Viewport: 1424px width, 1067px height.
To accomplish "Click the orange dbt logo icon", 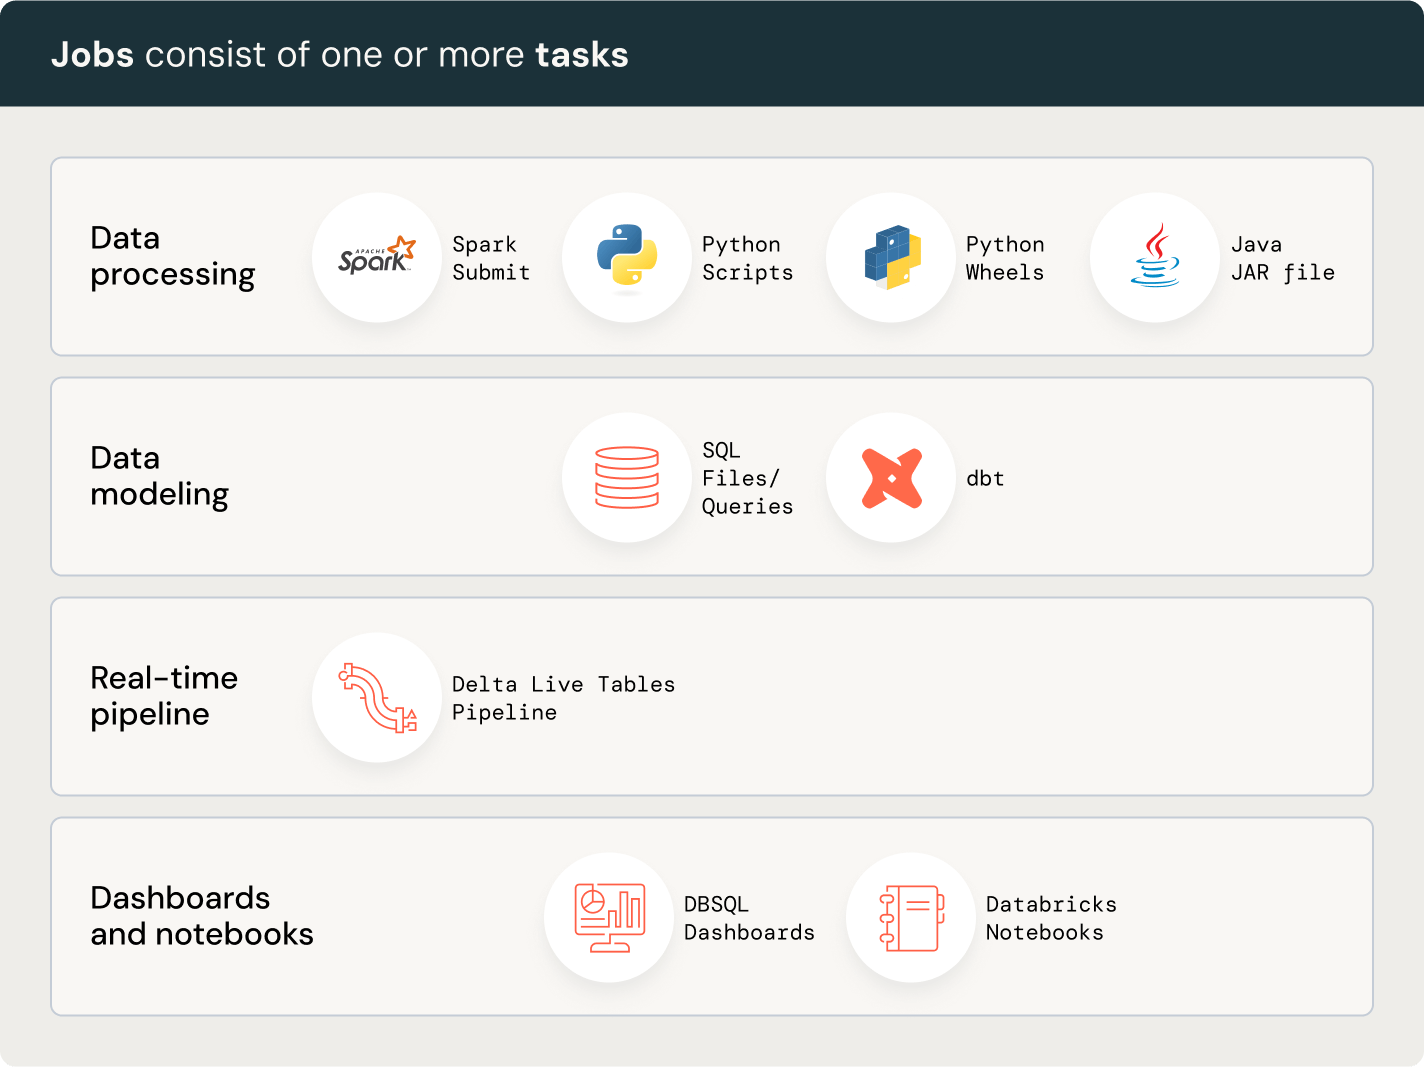I will click(891, 477).
